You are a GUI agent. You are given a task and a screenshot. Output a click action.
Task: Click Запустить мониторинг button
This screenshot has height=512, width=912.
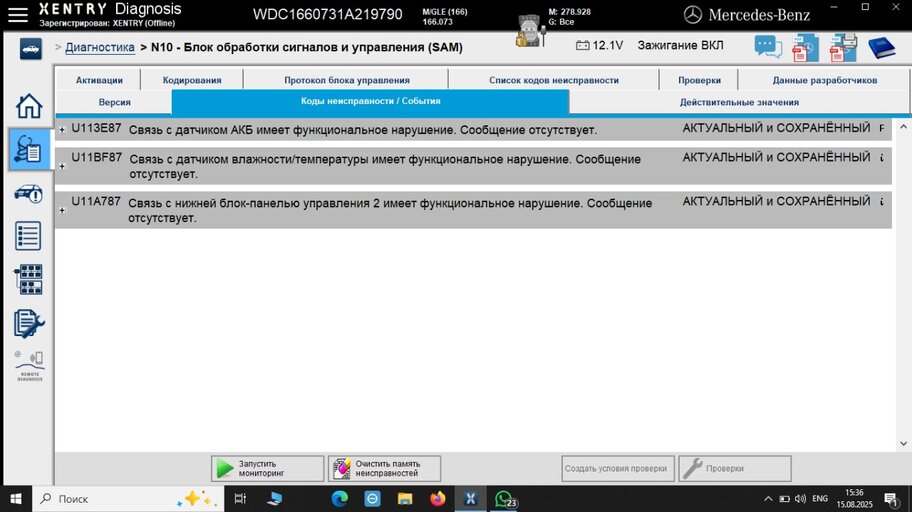268,468
